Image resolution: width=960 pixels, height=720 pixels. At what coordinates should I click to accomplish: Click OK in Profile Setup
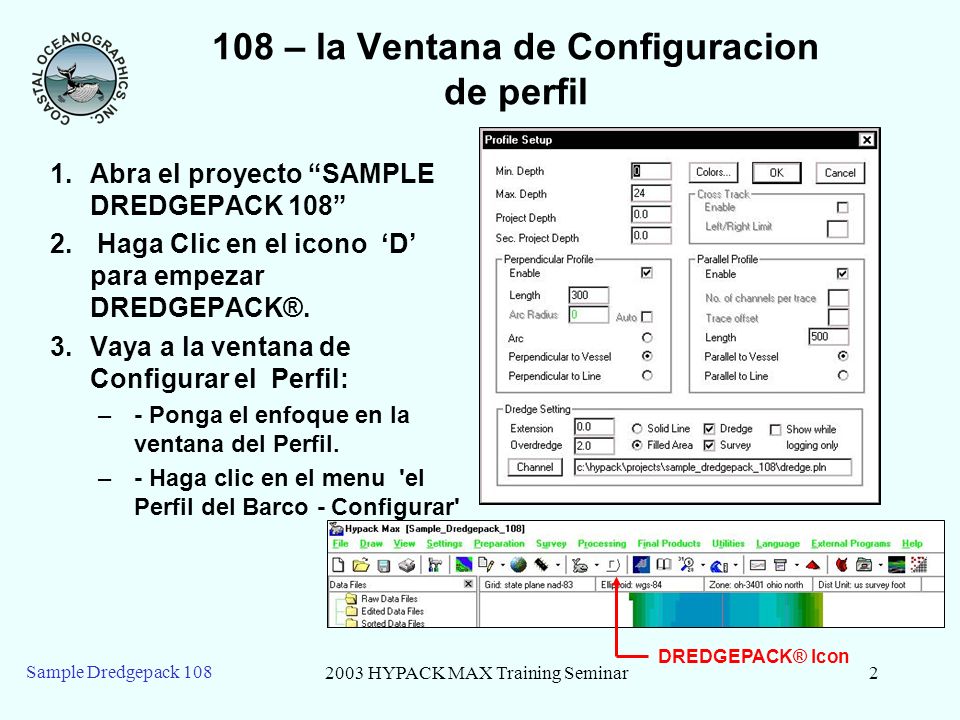point(776,173)
